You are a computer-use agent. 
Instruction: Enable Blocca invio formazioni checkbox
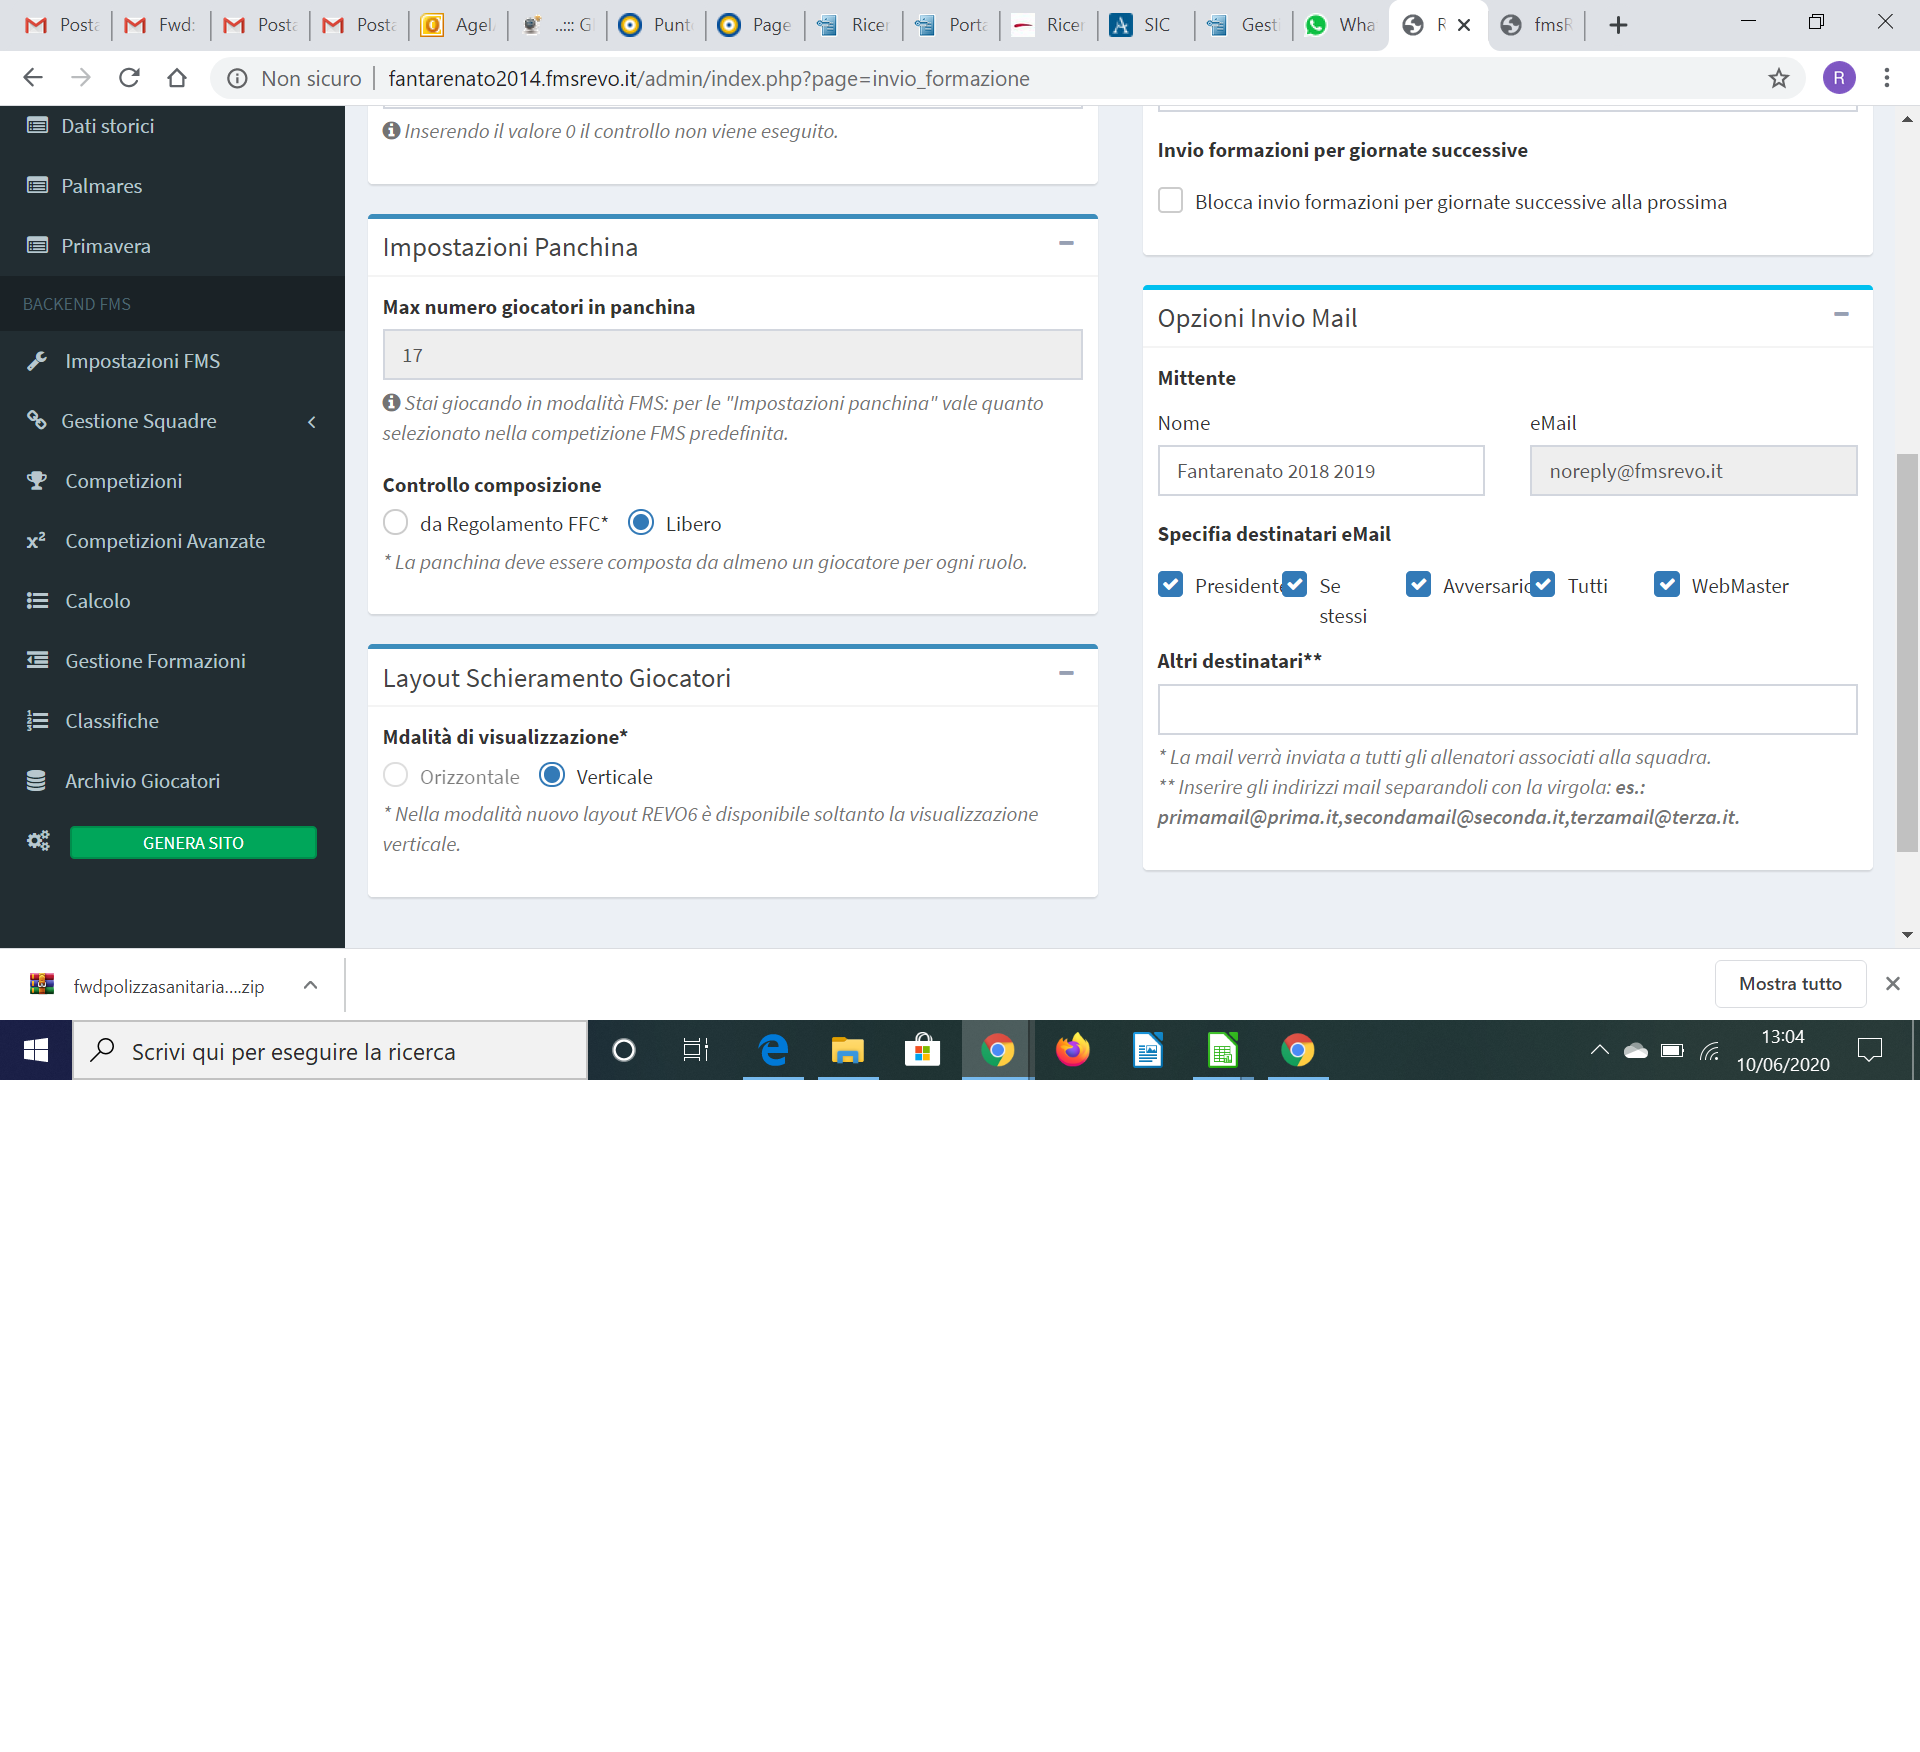tap(1170, 201)
